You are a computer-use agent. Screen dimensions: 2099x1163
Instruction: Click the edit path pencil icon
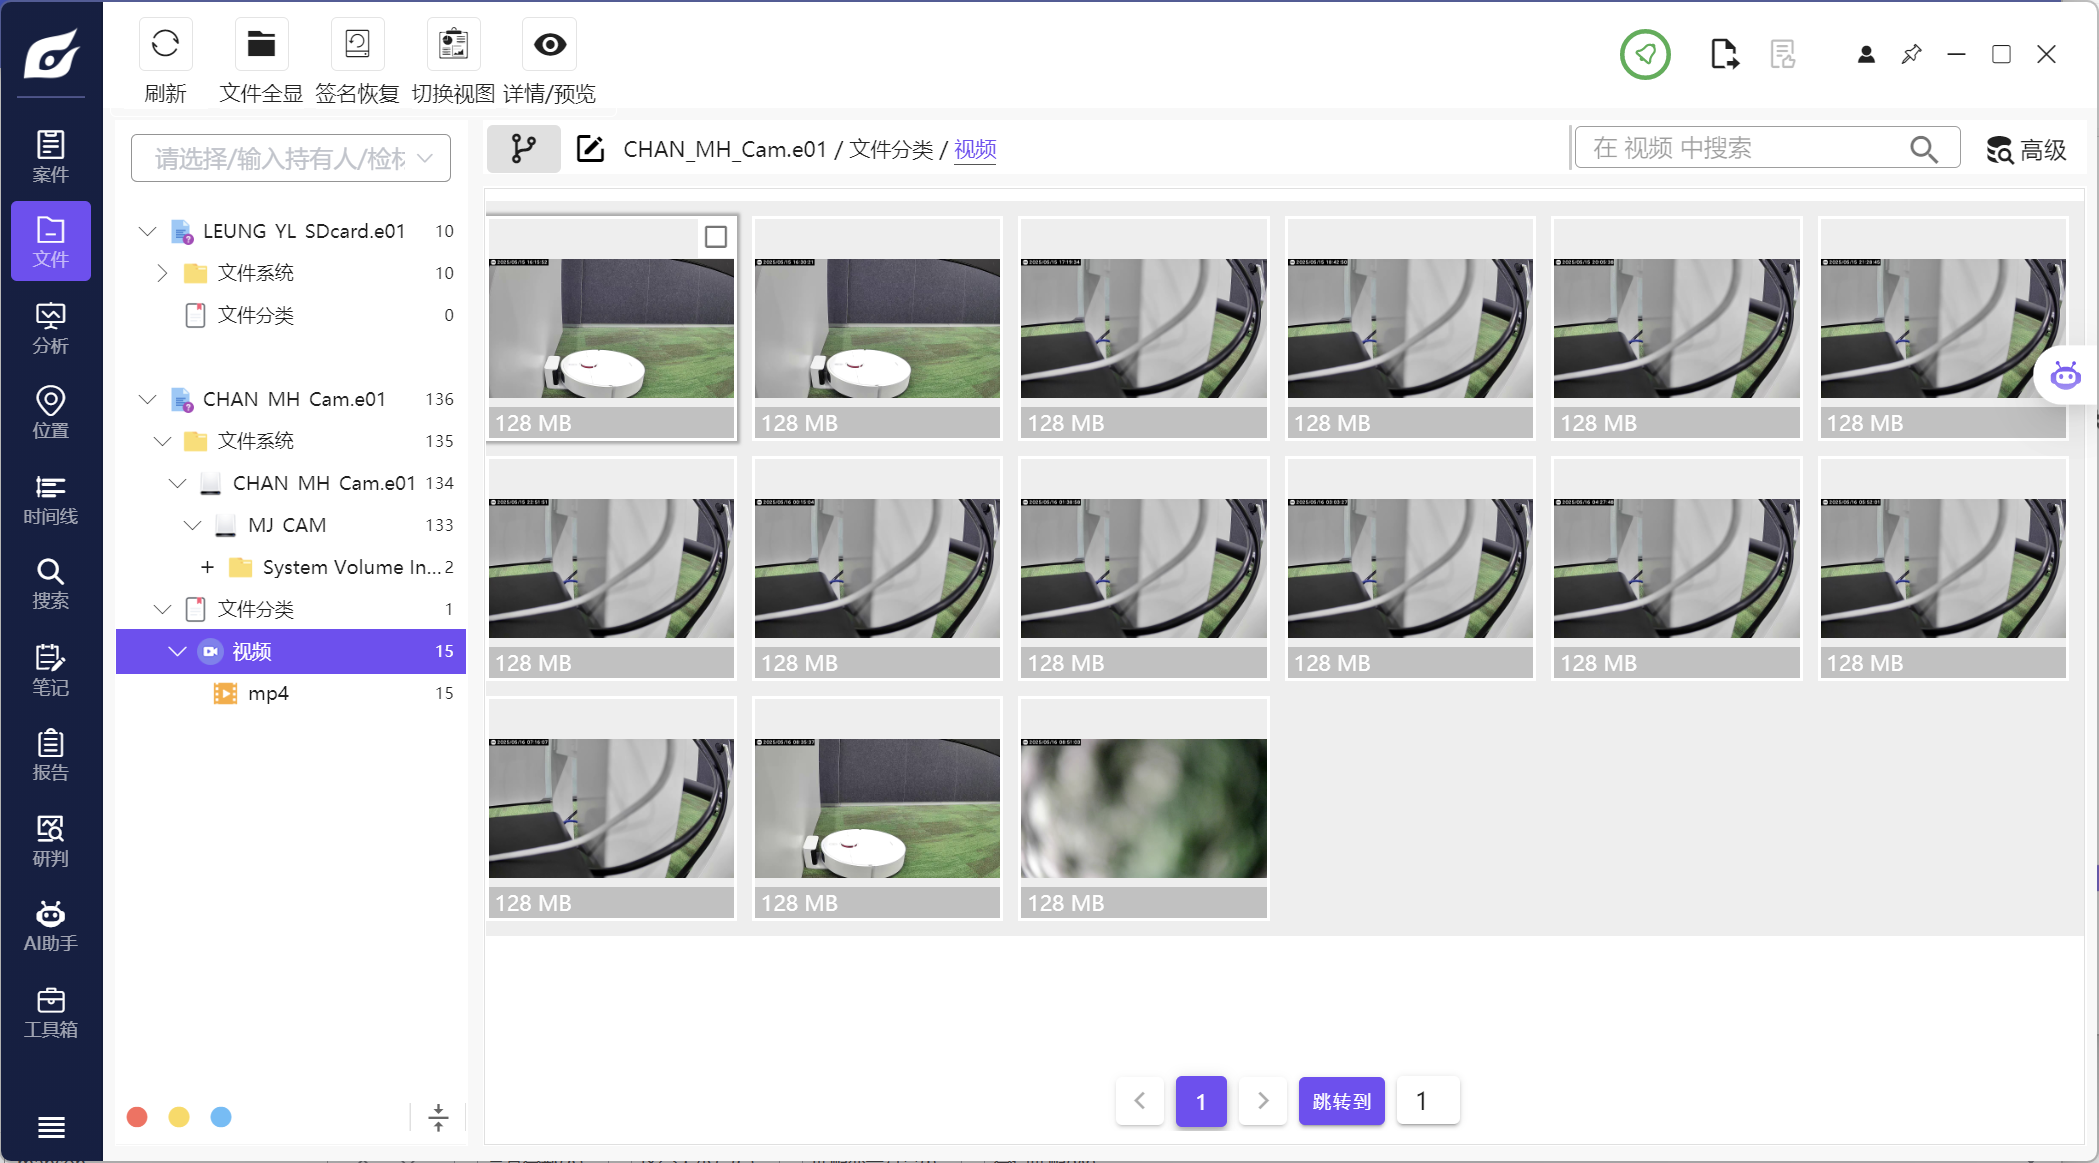[590, 149]
